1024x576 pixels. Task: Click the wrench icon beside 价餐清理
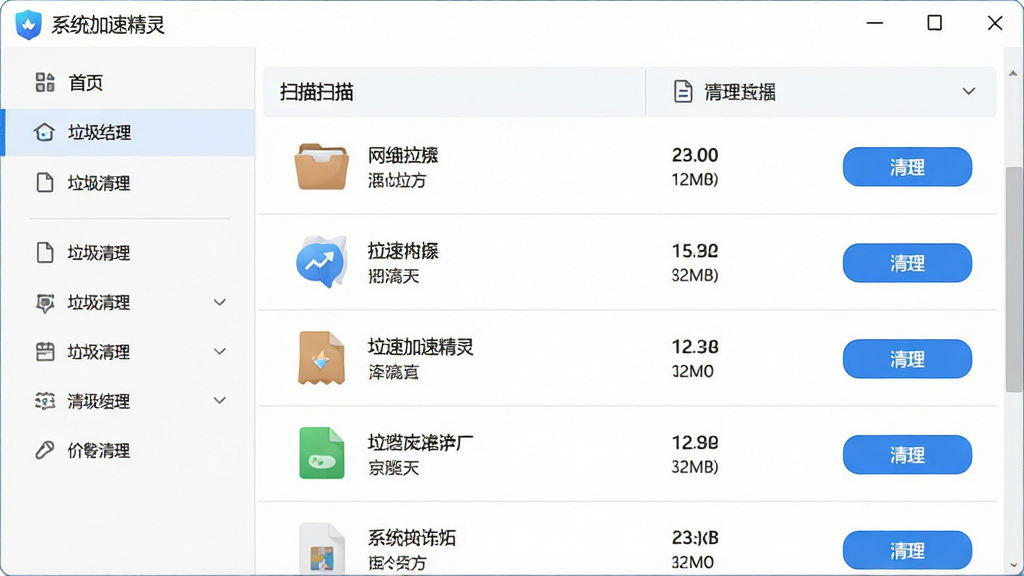[44, 450]
